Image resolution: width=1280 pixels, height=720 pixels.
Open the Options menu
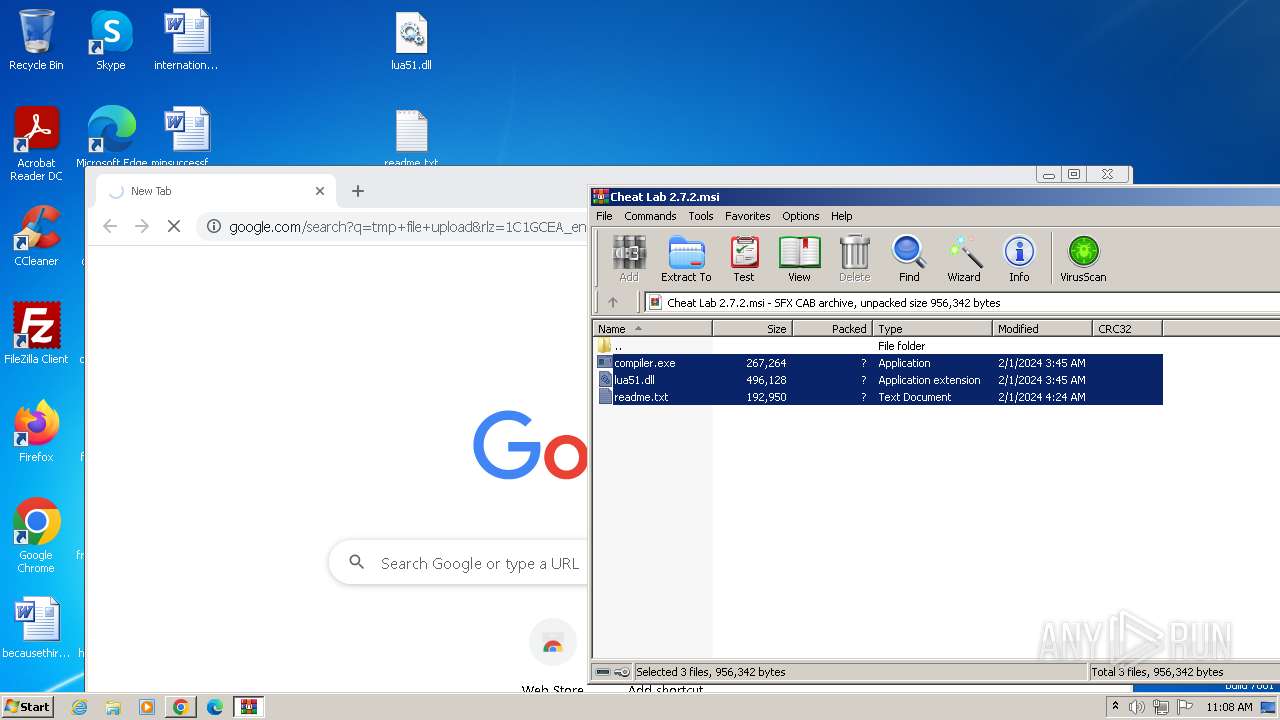pos(801,216)
